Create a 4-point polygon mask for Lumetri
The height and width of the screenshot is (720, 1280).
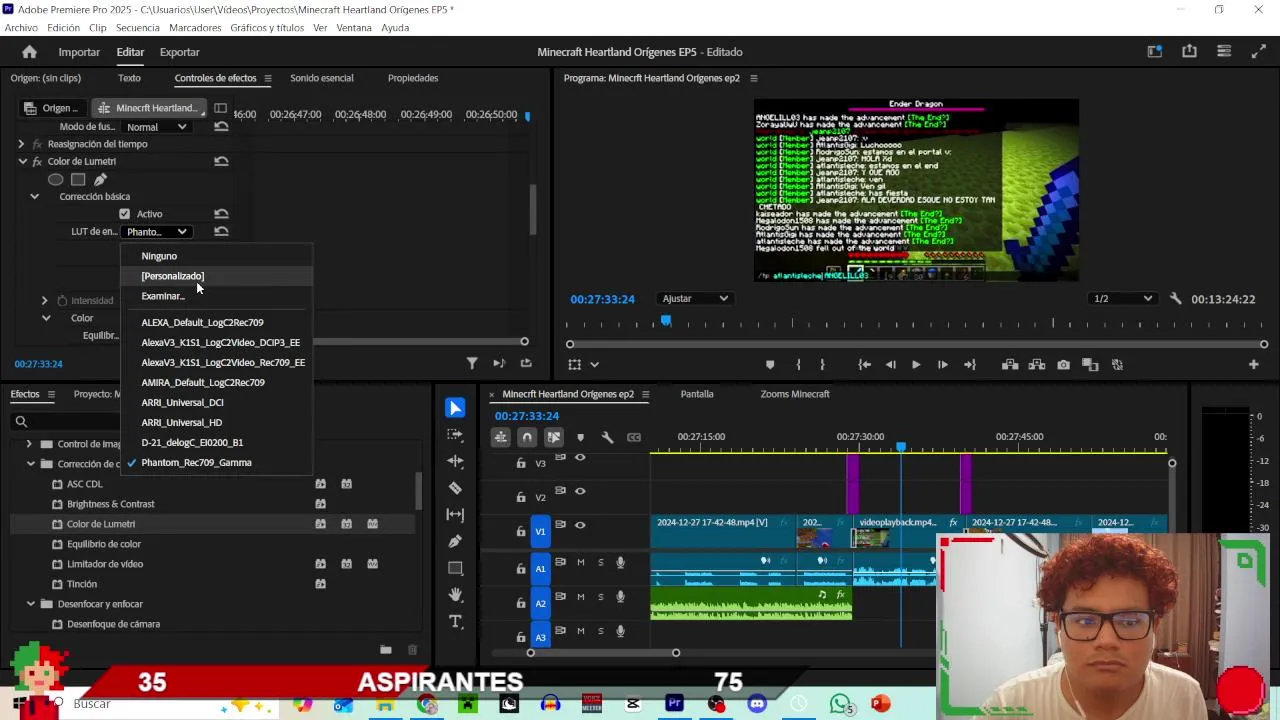pos(78,180)
